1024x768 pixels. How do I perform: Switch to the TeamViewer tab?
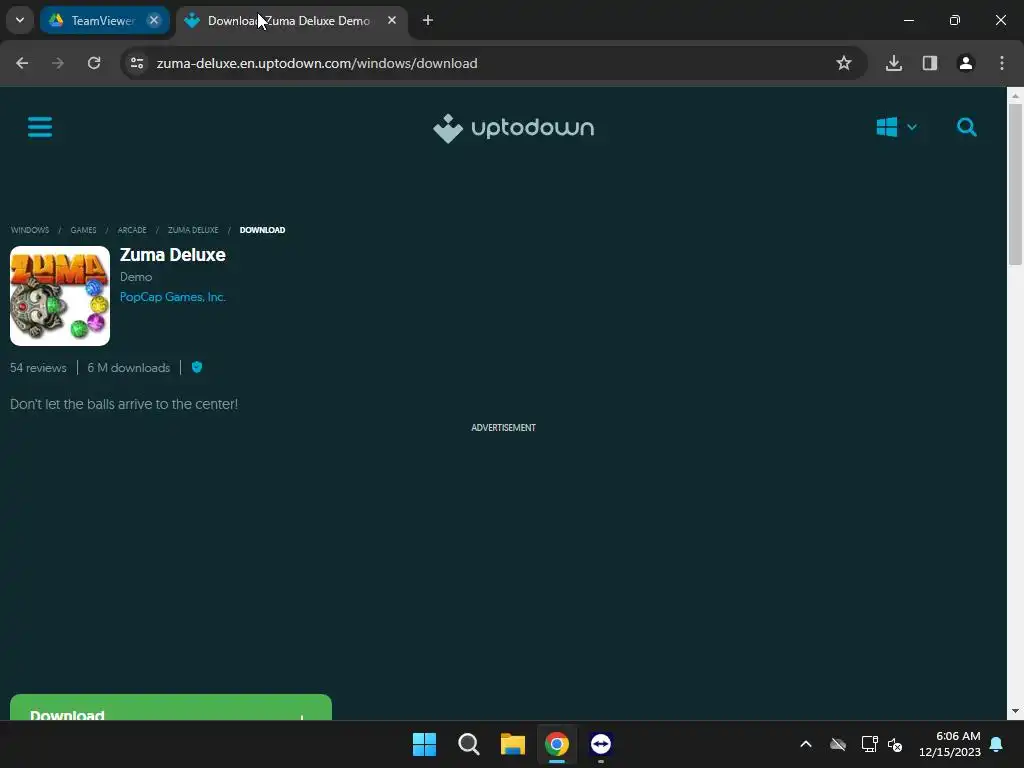coord(104,20)
